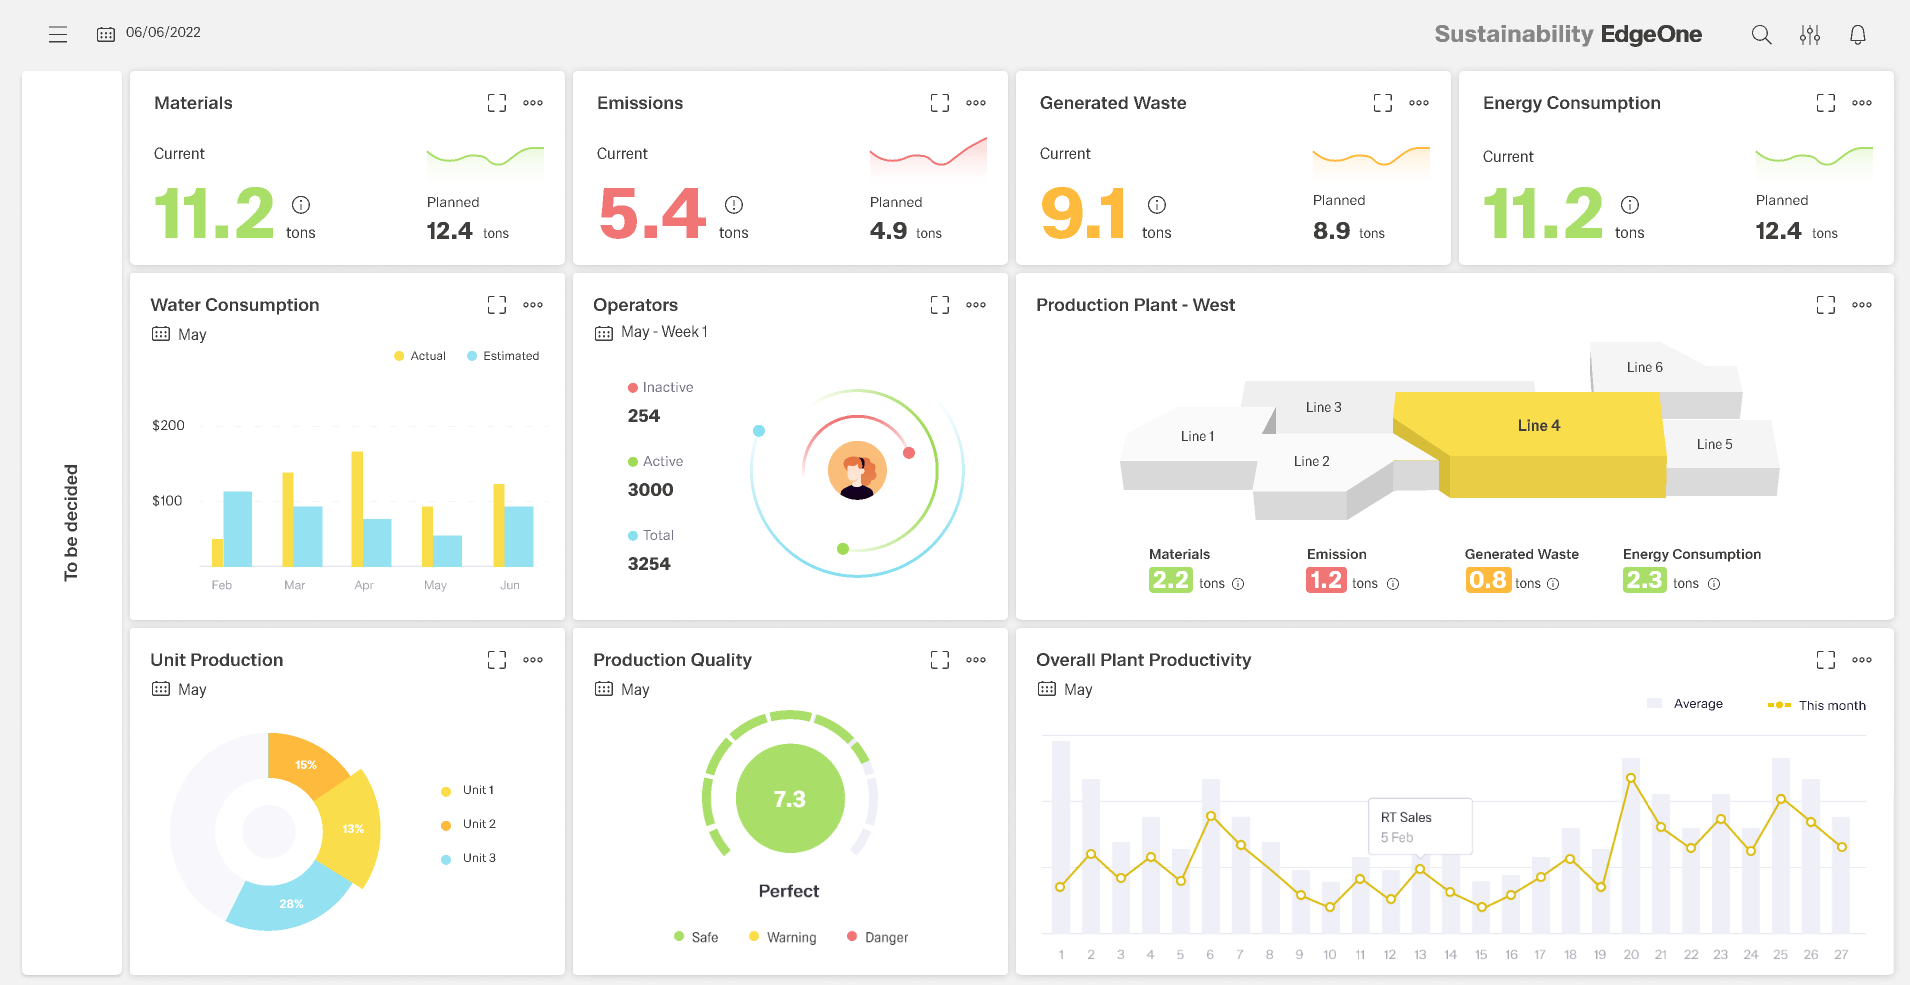This screenshot has width=1910, height=985.
Task: Open the filter sliders settings icon
Action: pos(1809,35)
